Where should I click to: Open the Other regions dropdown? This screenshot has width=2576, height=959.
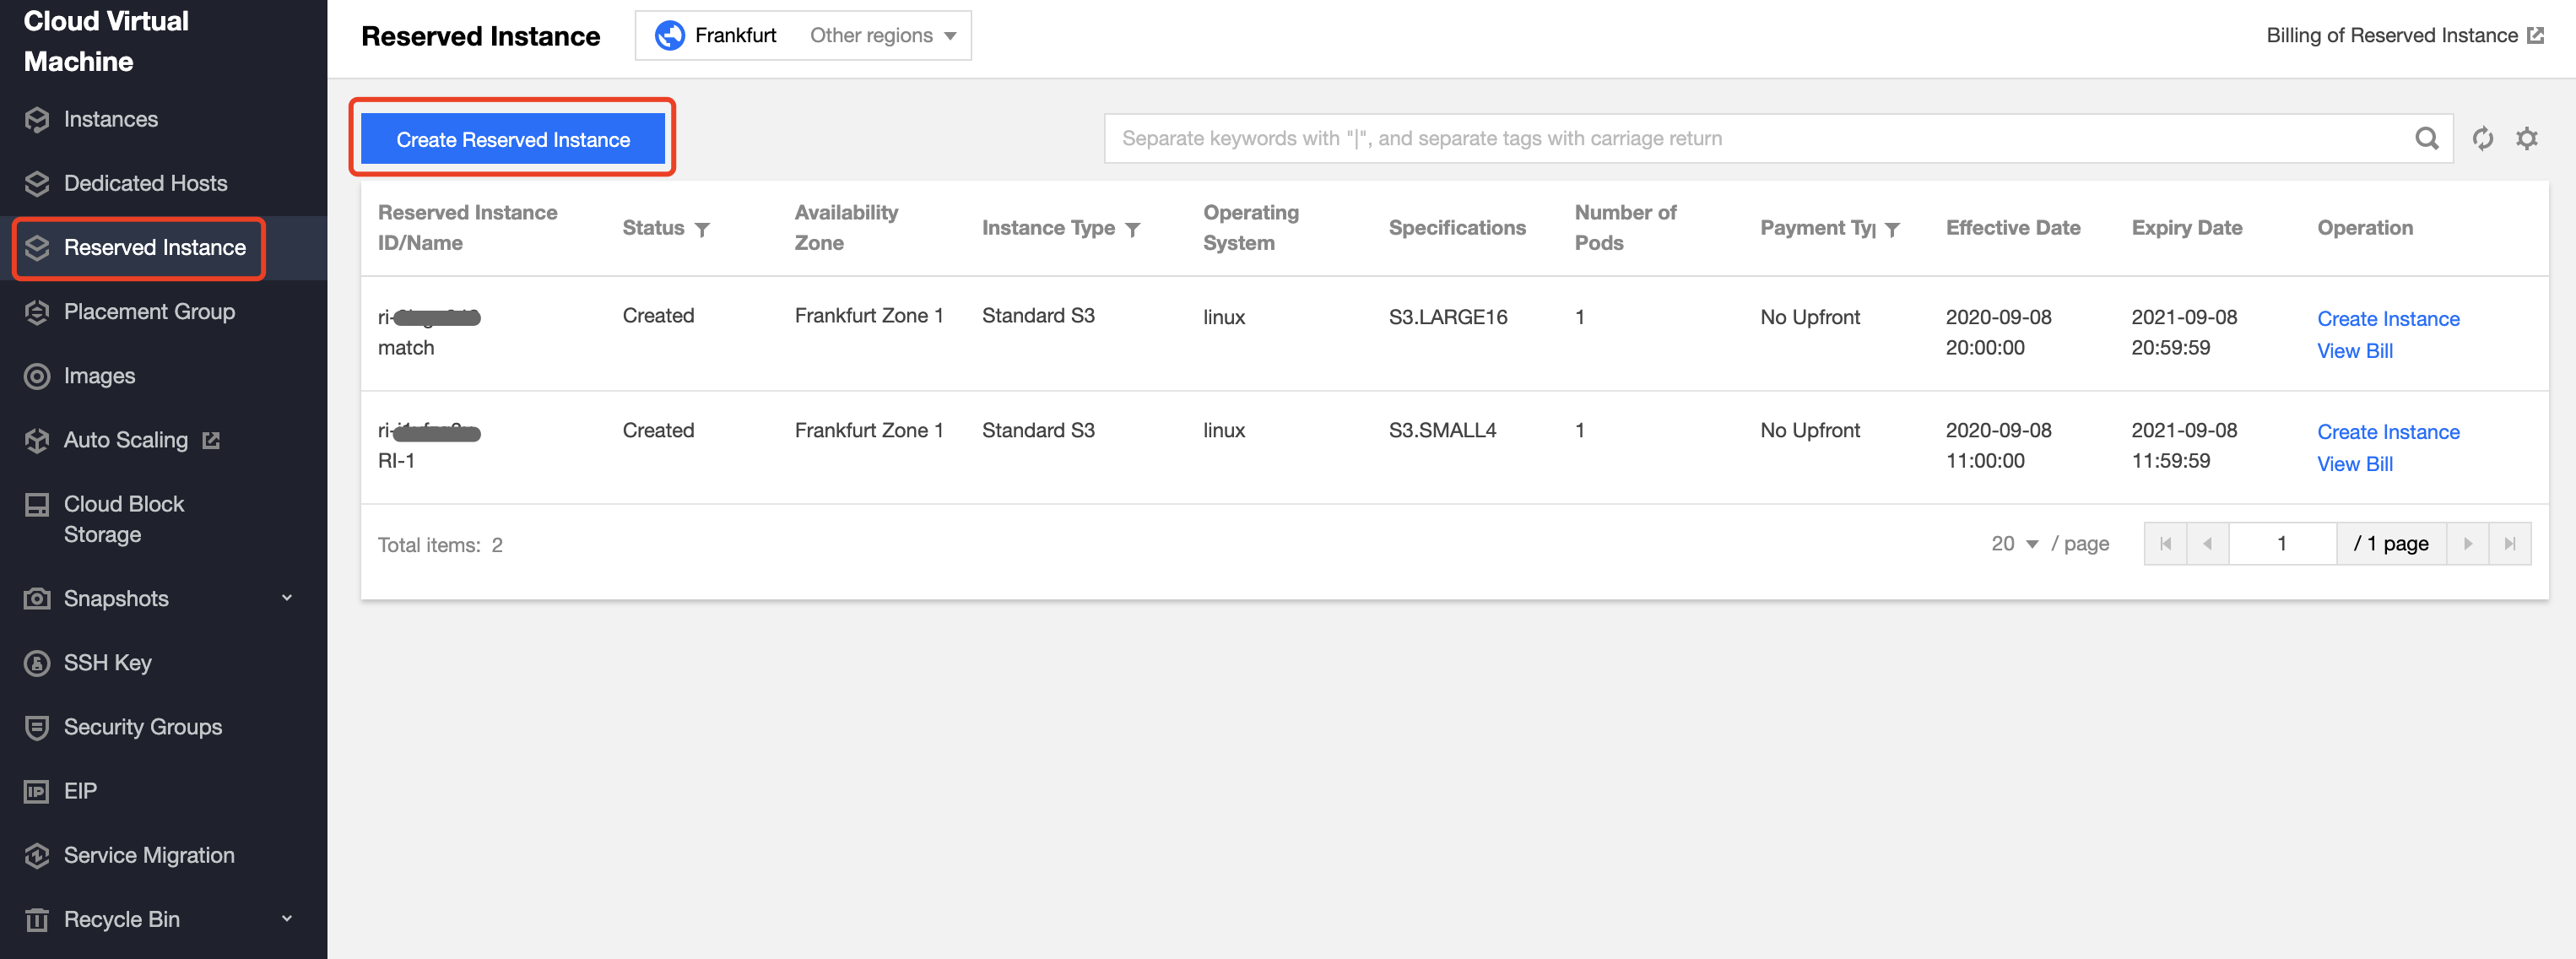tap(882, 36)
